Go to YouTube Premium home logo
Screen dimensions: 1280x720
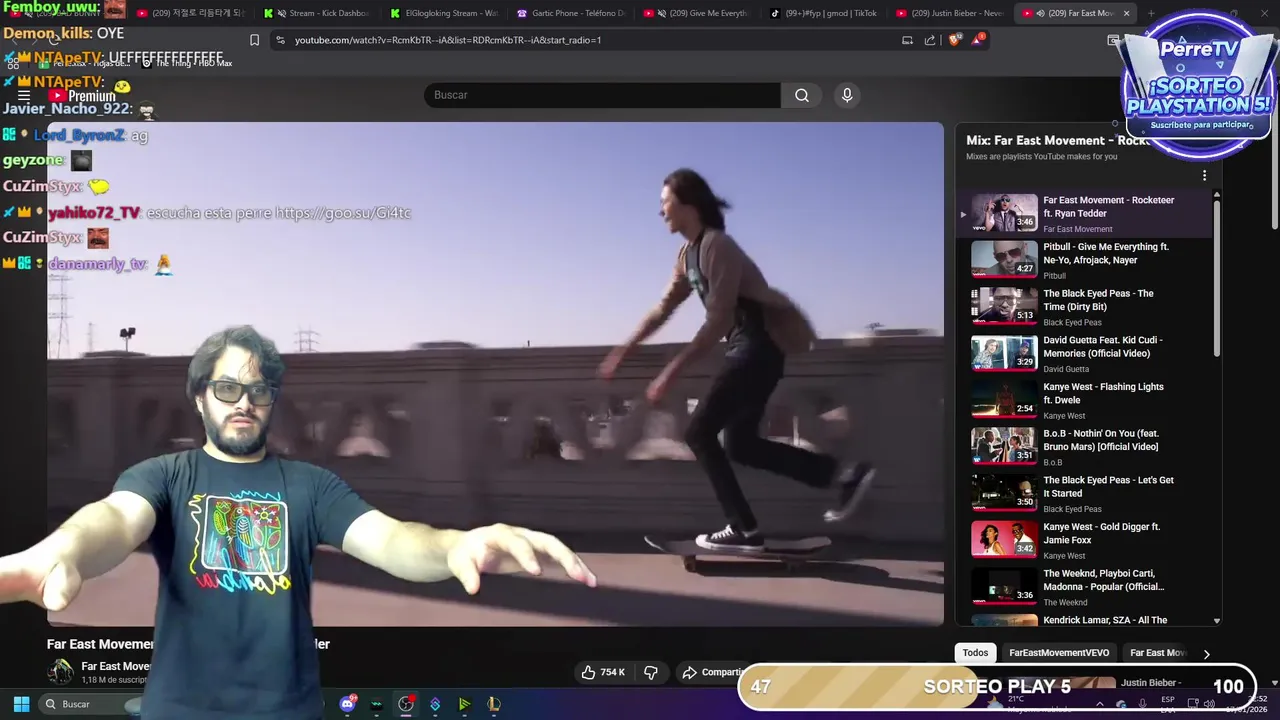pyautogui.click(x=83, y=96)
